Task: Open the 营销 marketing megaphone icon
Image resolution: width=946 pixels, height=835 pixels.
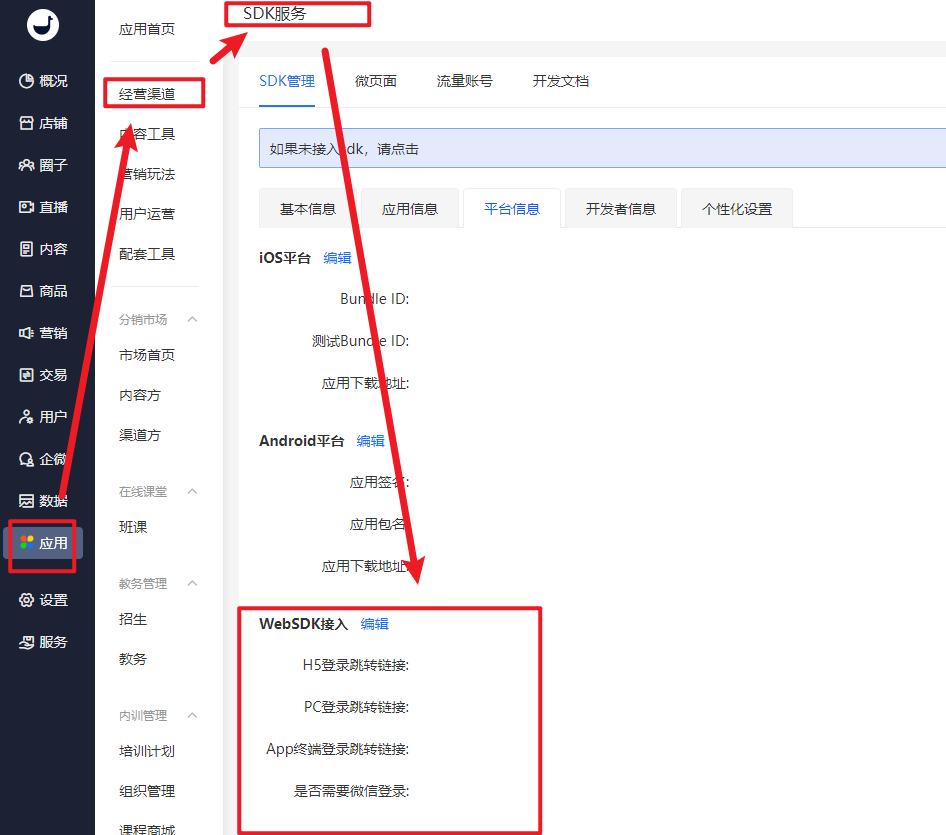Action: [27, 333]
